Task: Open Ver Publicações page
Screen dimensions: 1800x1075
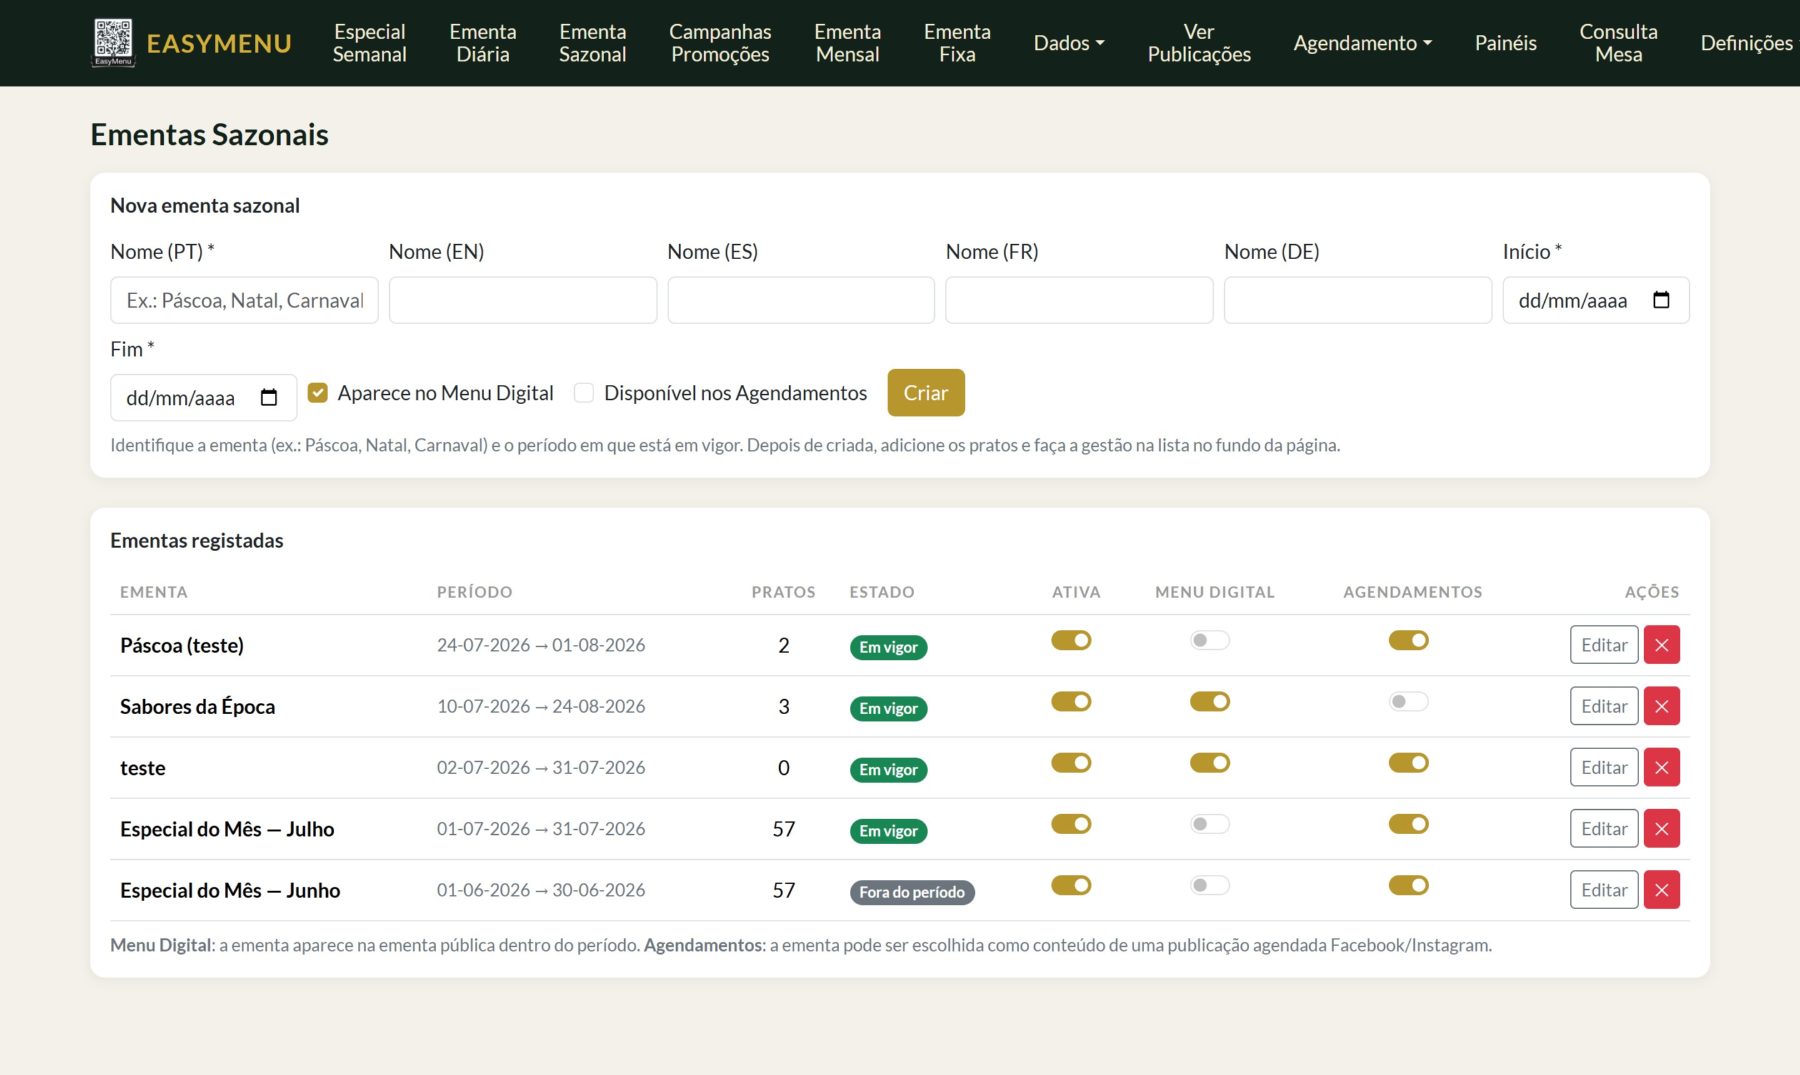Action: coord(1199,43)
